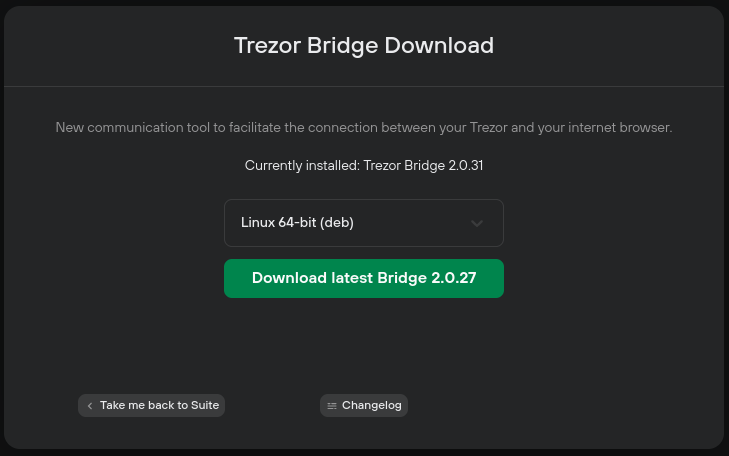Image resolution: width=729 pixels, height=456 pixels.
Task: Click the word 'Download' on the green button
Action: click(289, 278)
